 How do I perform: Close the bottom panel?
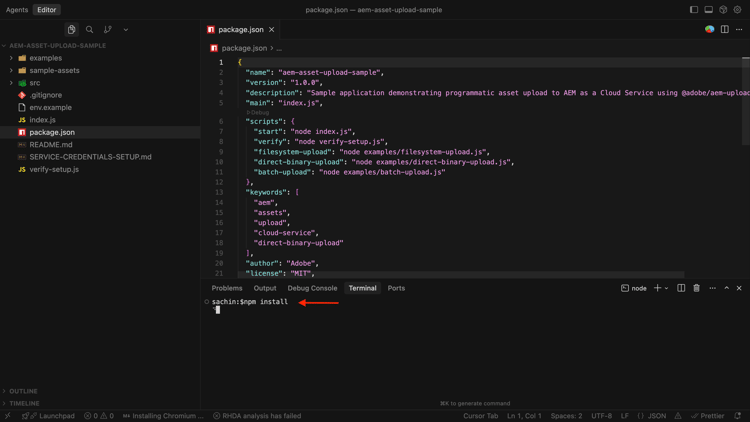click(x=739, y=288)
